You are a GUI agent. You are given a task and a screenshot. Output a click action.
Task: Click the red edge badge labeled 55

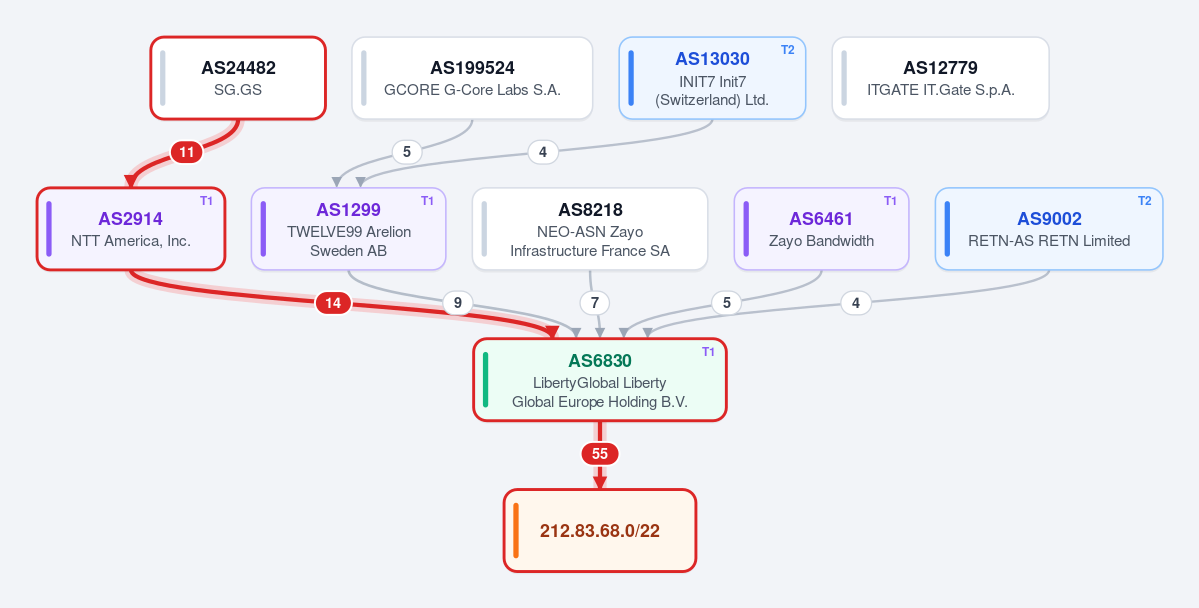tap(600, 454)
